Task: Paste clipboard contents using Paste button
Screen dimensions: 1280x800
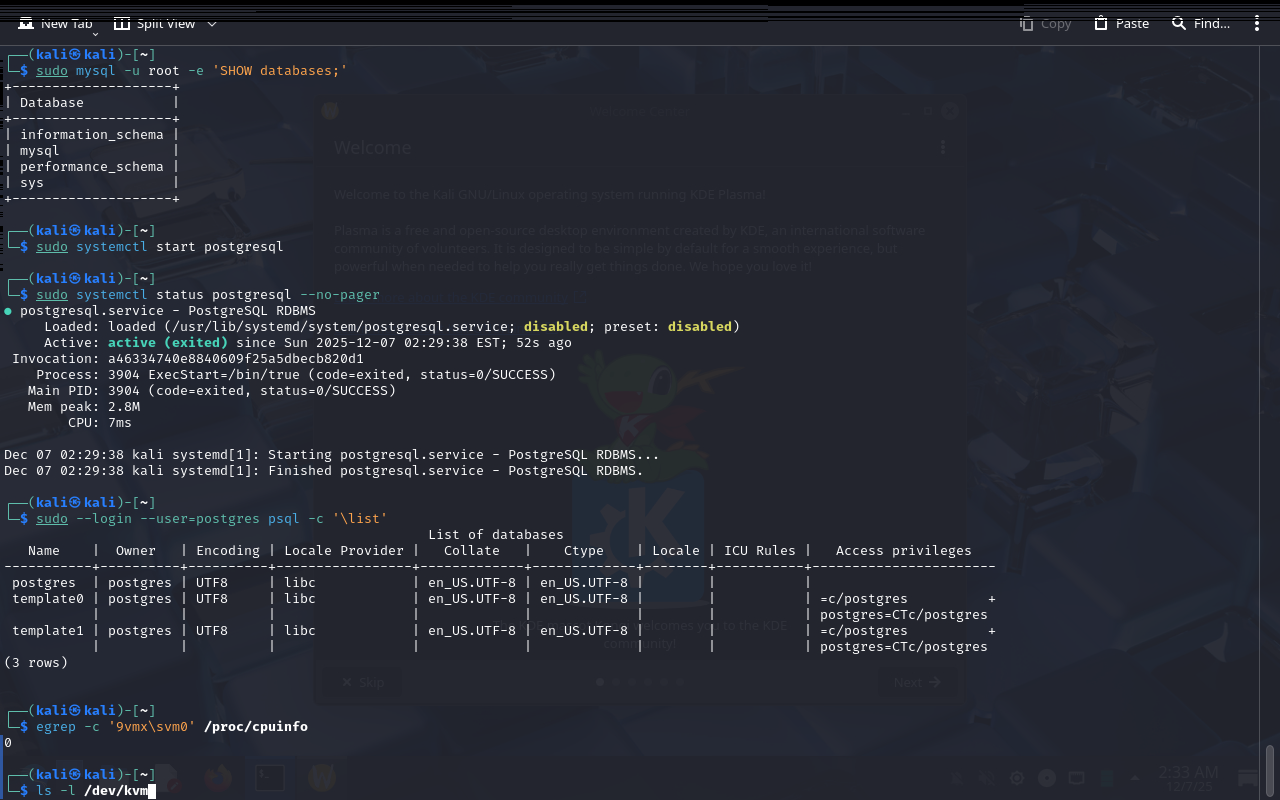Action: click(x=1121, y=23)
